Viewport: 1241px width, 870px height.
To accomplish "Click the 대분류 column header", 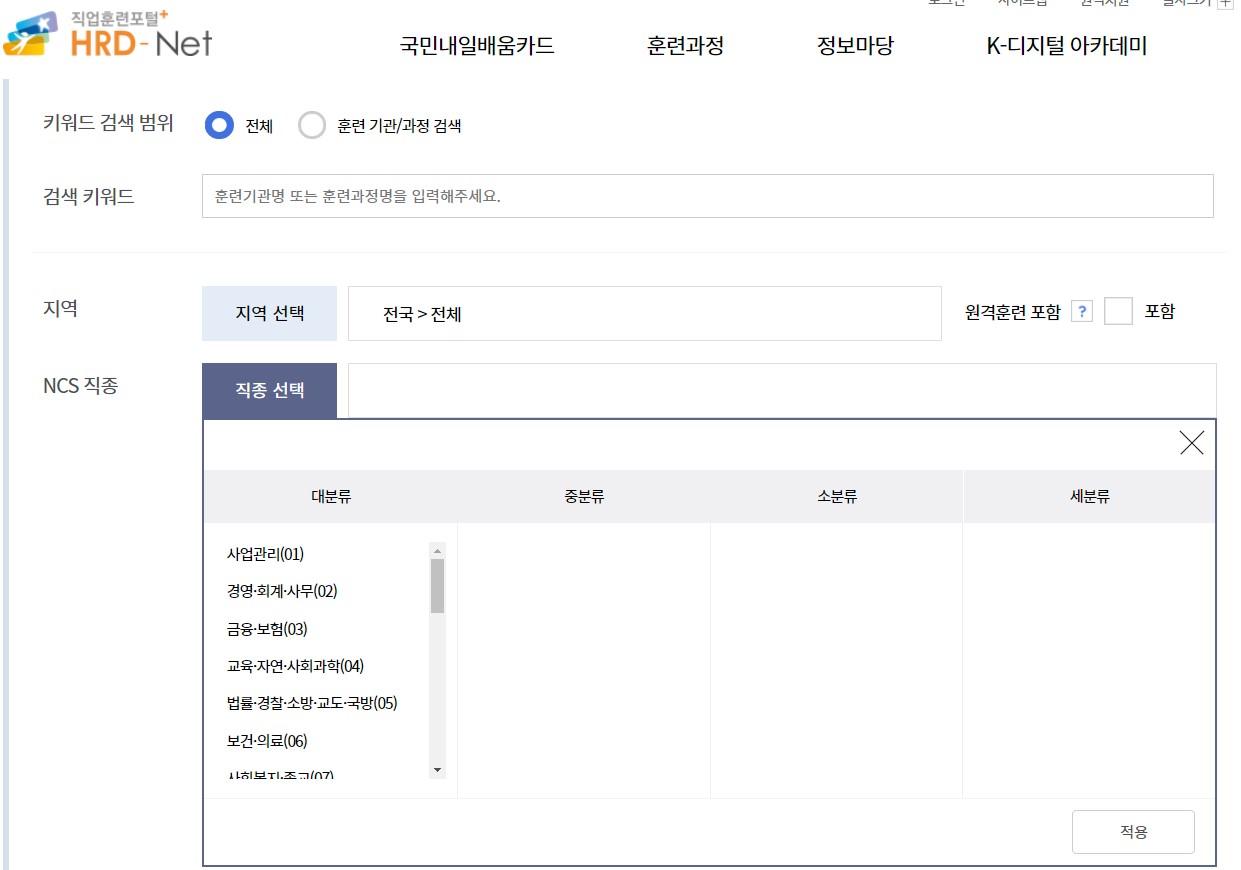I will (331, 496).
